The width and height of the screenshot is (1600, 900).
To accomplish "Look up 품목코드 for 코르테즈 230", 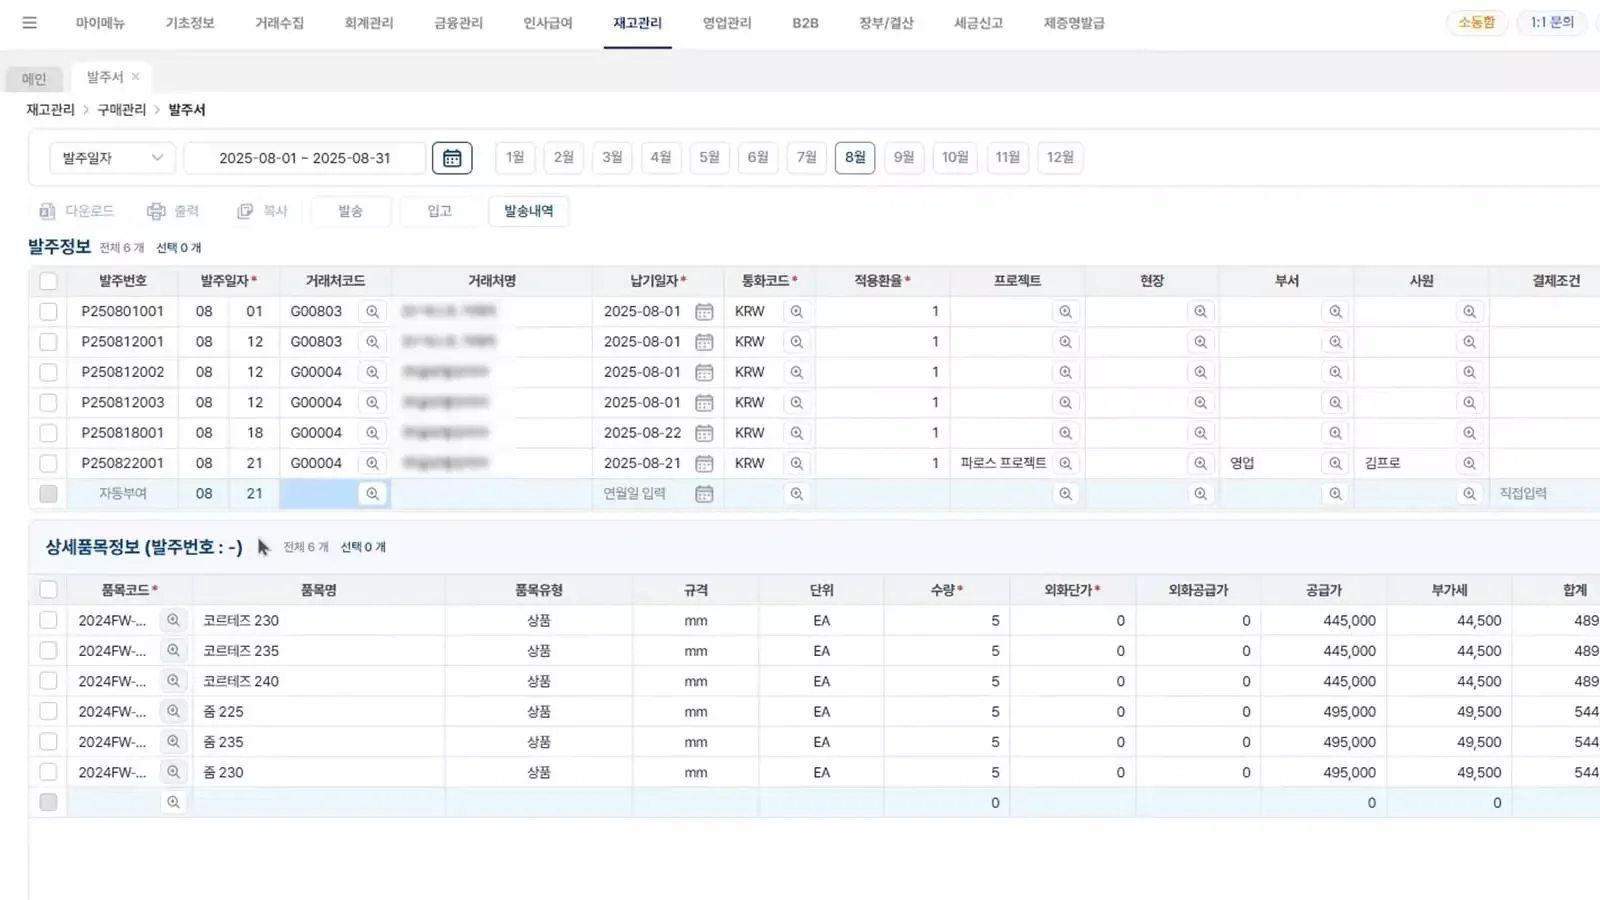I will coord(173,620).
